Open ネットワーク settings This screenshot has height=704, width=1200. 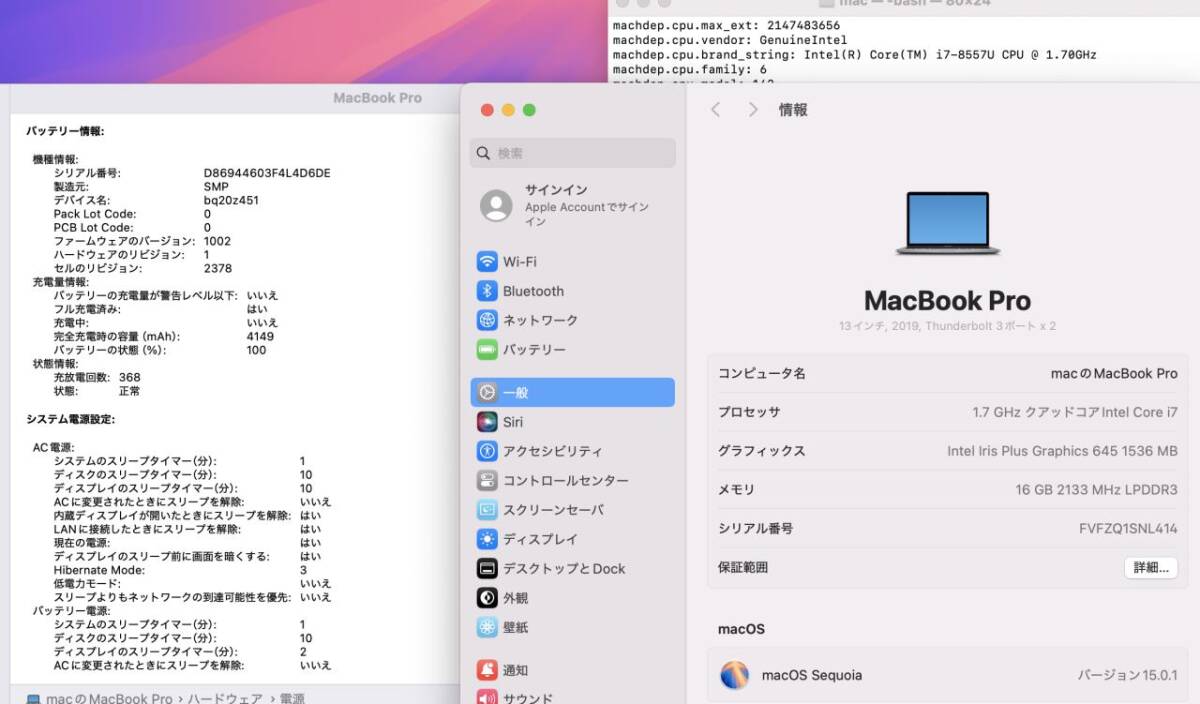click(540, 320)
